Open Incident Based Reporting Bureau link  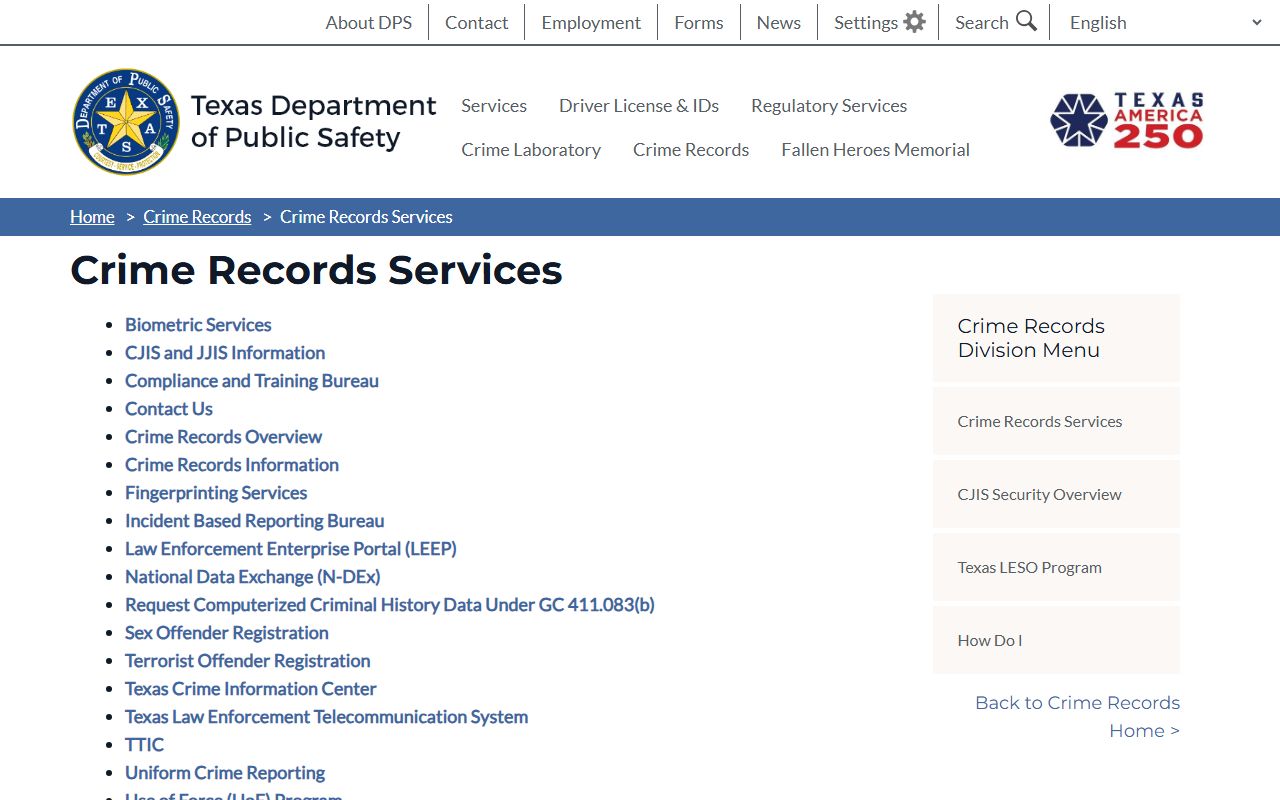coord(255,521)
